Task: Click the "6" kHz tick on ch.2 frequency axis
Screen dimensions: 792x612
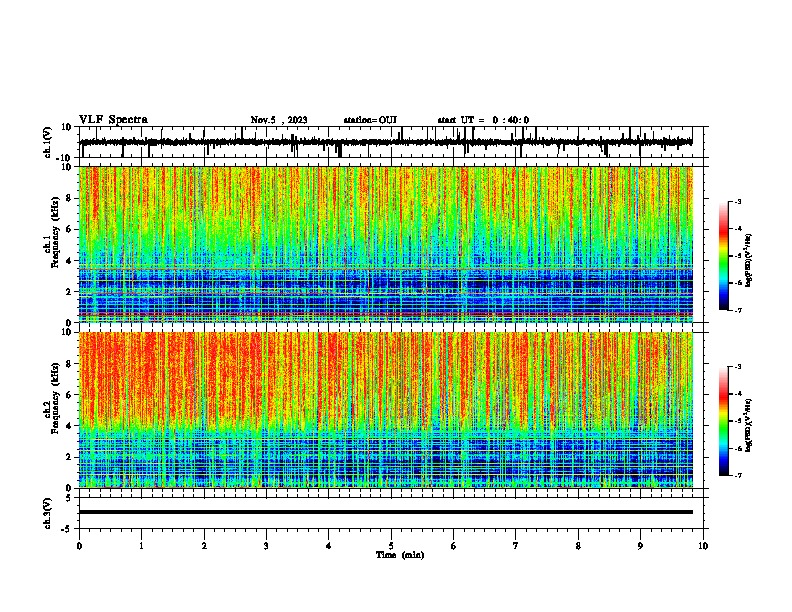Action: point(69,395)
